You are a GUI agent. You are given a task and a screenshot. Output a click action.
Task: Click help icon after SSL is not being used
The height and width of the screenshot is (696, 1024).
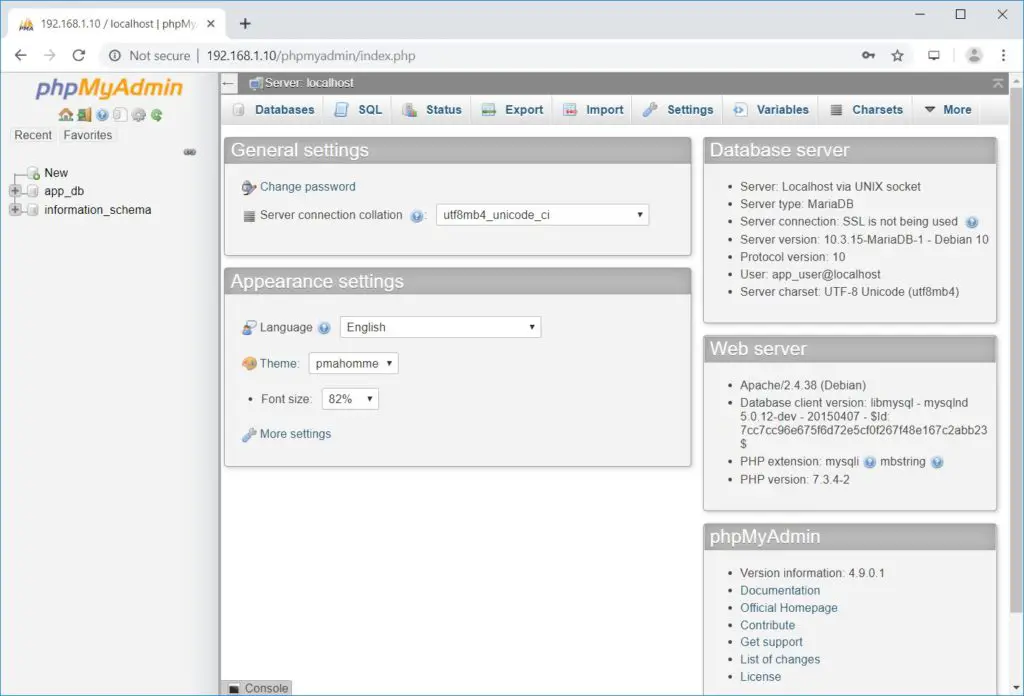pos(972,222)
